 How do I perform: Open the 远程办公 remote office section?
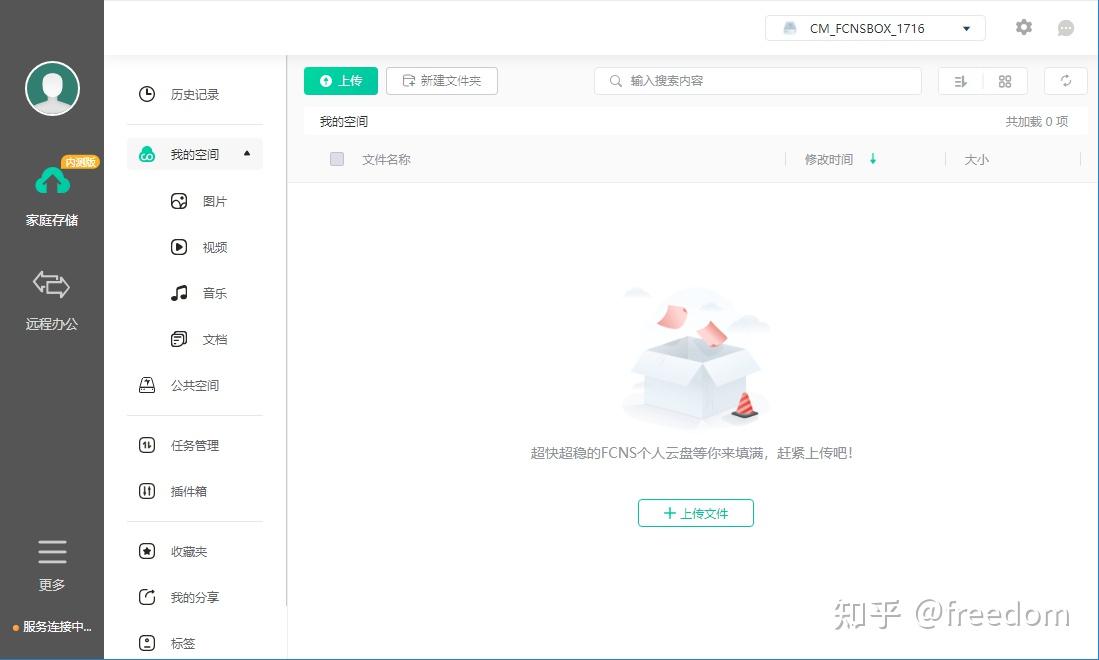(x=52, y=300)
